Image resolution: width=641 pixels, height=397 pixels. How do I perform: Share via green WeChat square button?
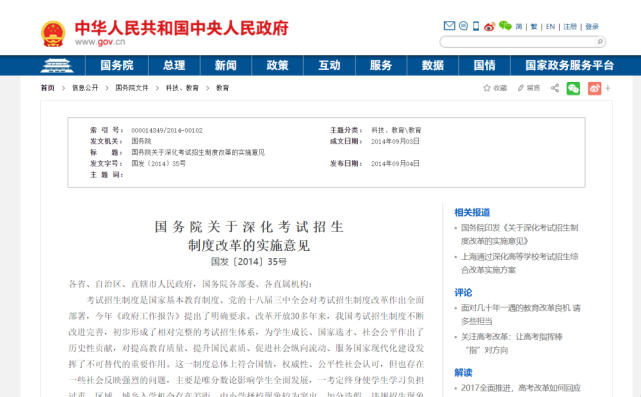point(573,88)
